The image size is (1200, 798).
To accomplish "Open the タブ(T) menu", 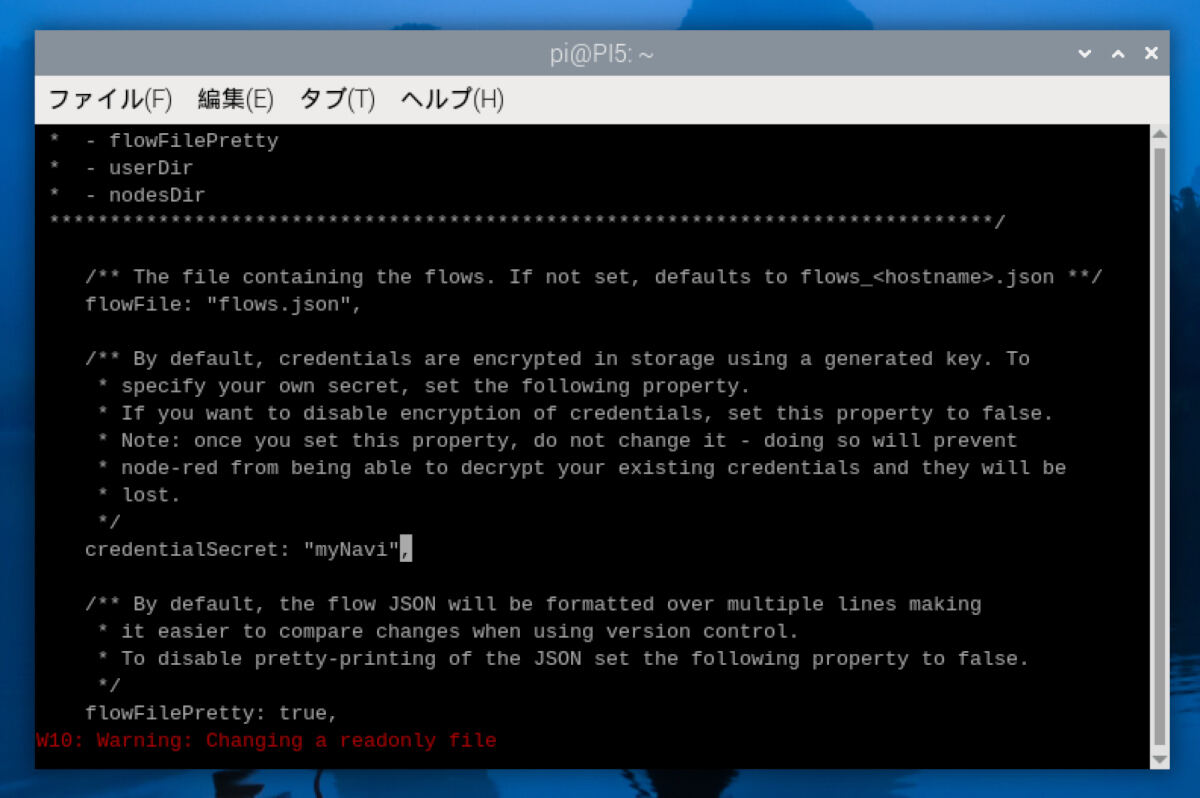I will [337, 99].
